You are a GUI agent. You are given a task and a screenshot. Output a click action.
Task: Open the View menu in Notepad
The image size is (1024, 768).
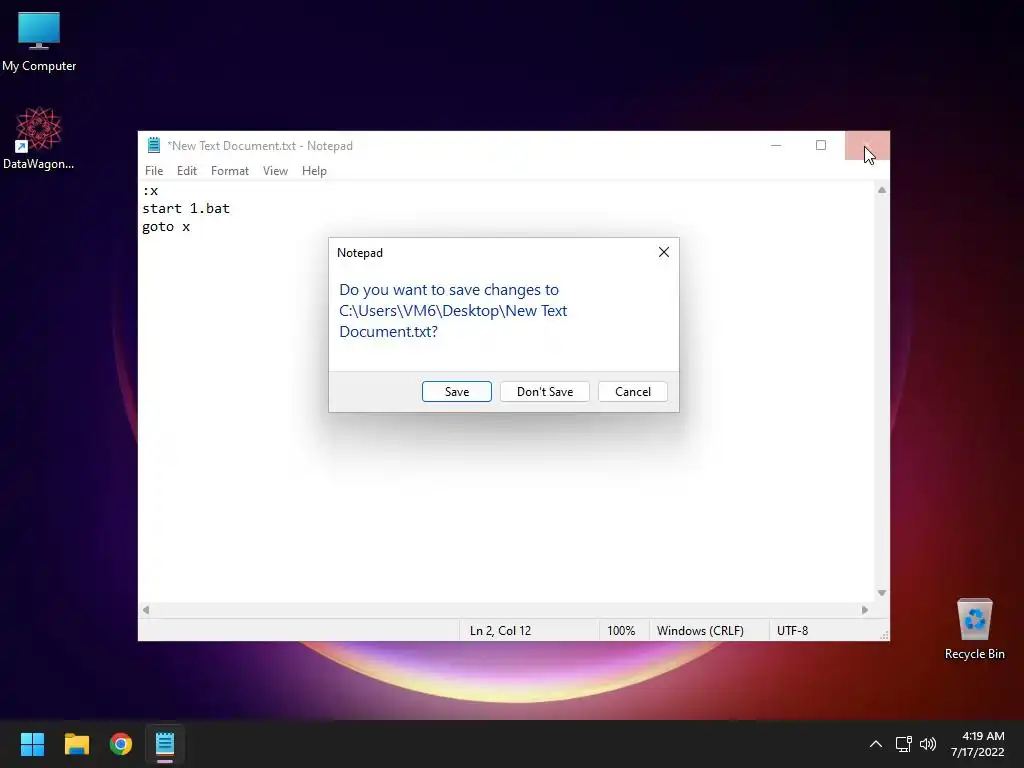[275, 170]
